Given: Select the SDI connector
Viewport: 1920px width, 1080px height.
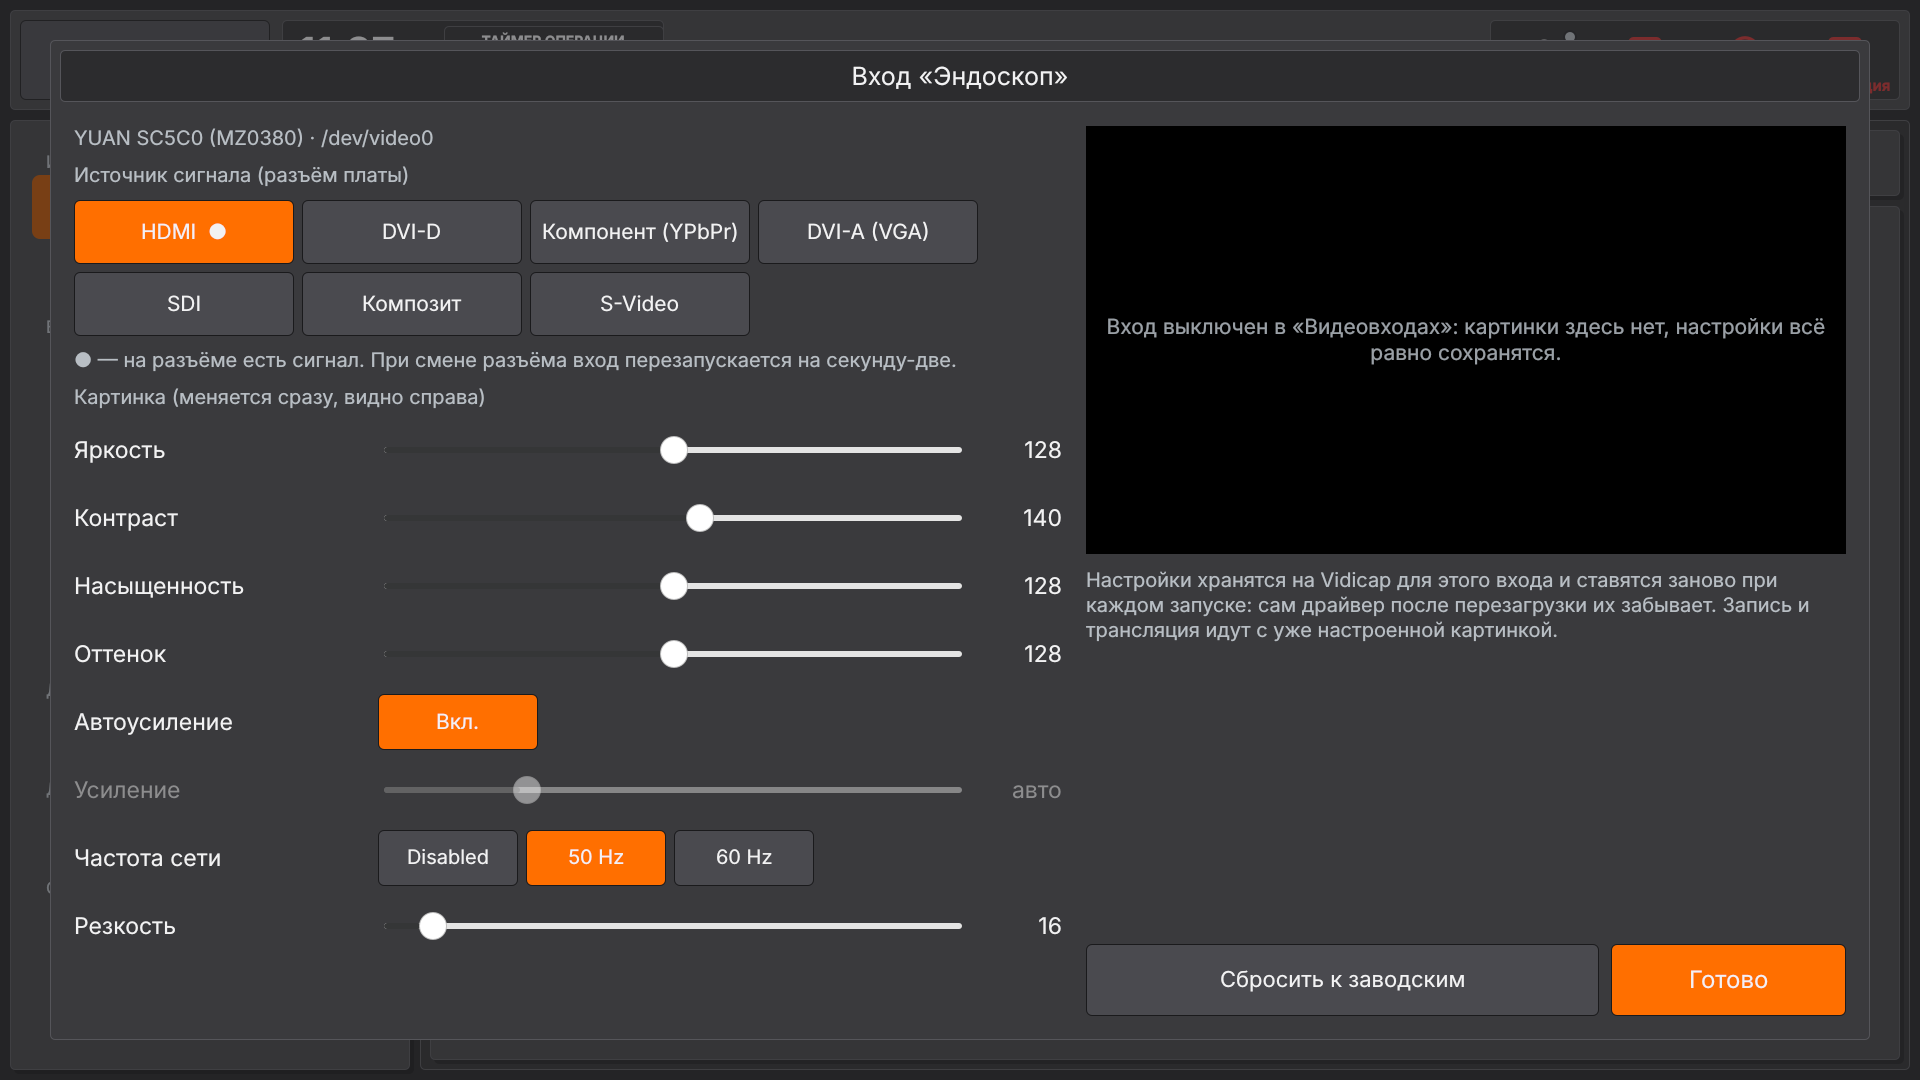Looking at the screenshot, I should tap(184, 304).
